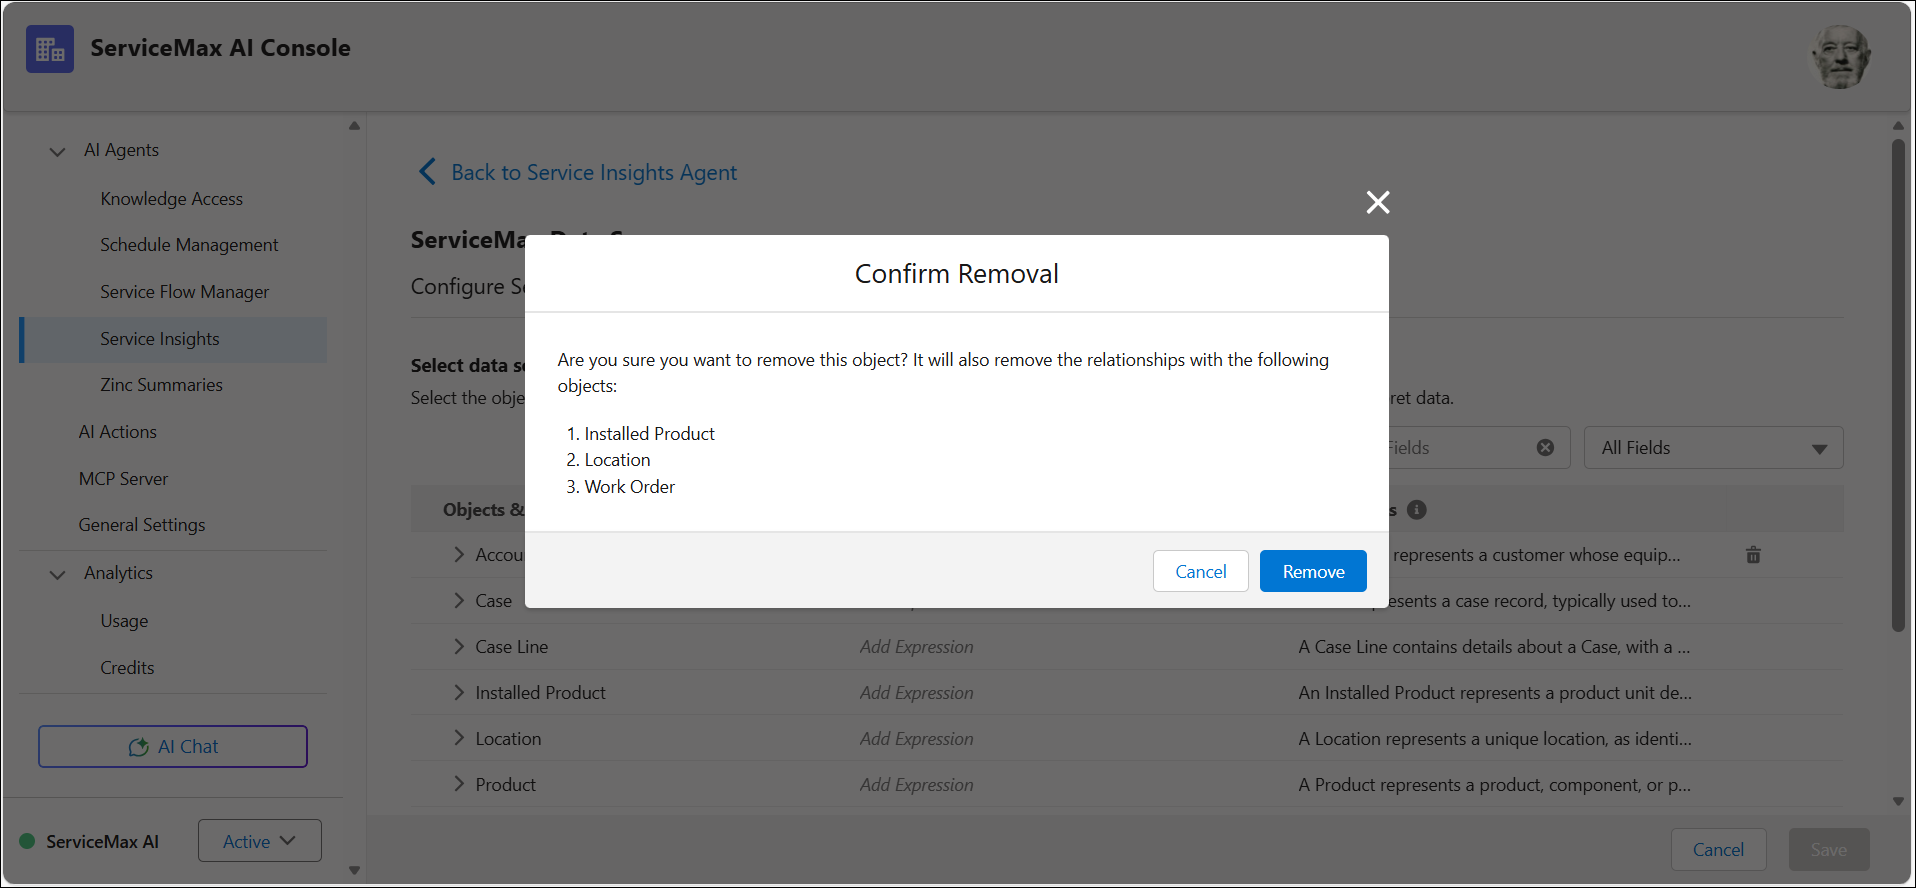Click the Case Line description text
This screenshot has width=1916, height=888.
pyautogui.click(x=1494, y=647)
